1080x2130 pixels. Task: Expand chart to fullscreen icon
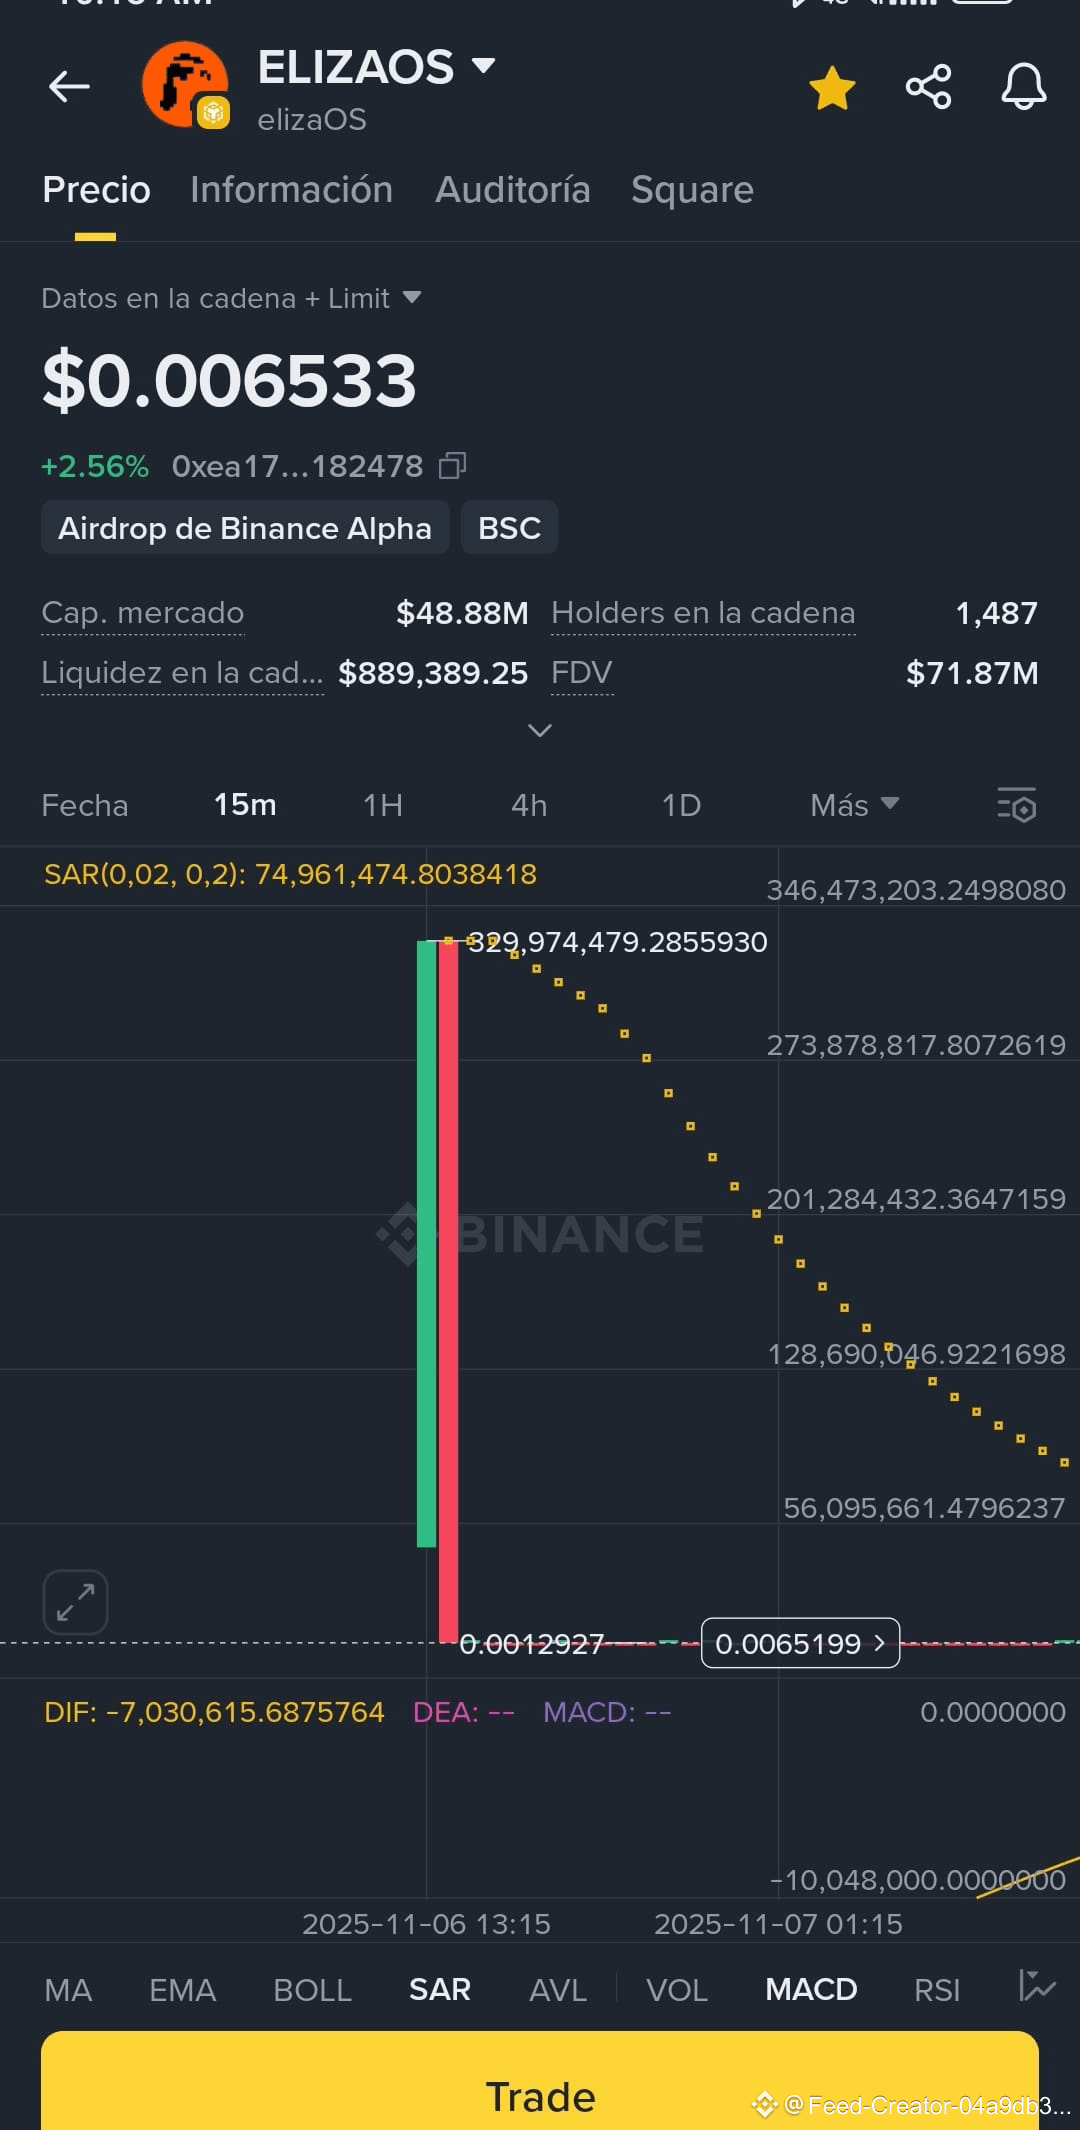pyautogui.click(x=75, y=1602)
